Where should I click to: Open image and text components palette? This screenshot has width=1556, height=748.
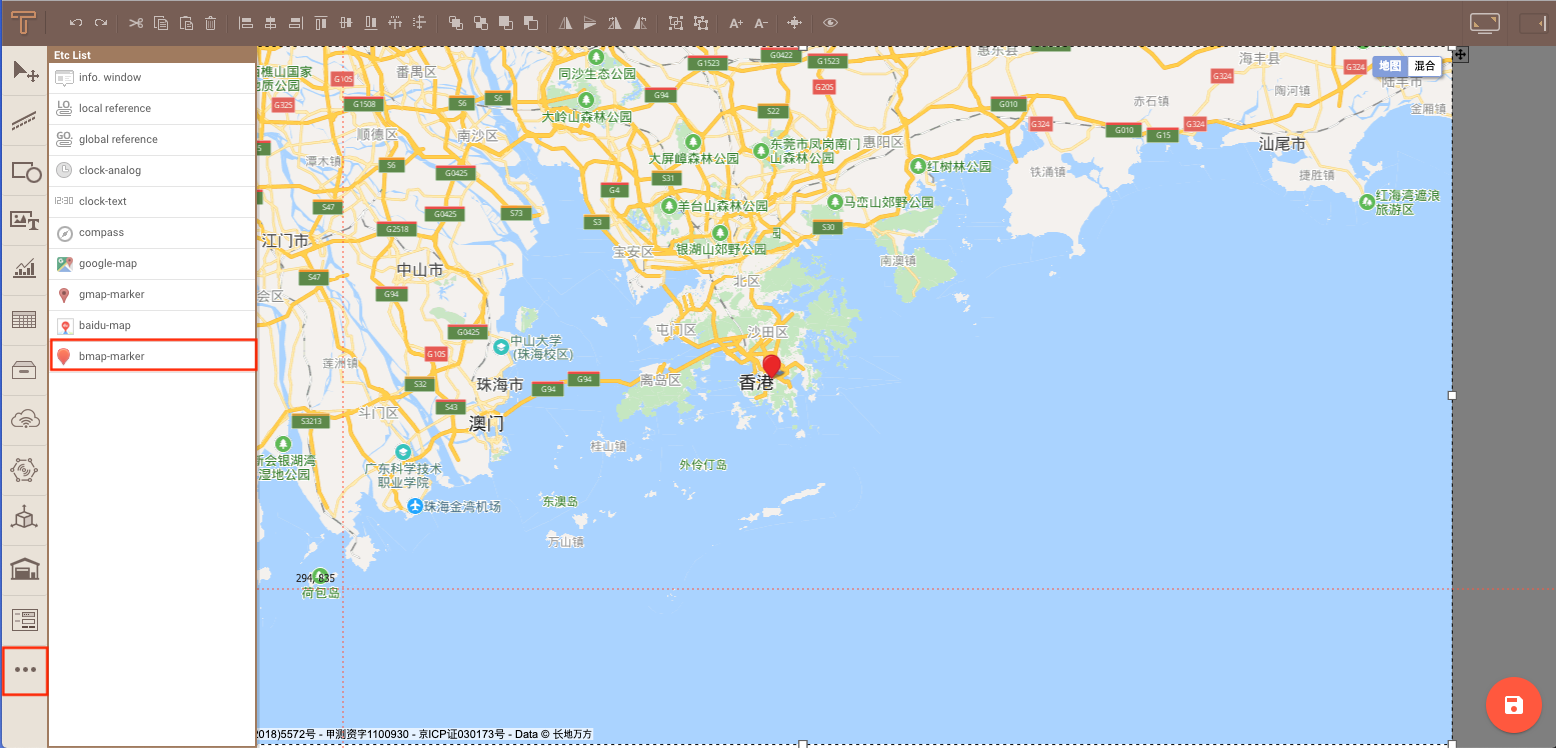25,221
